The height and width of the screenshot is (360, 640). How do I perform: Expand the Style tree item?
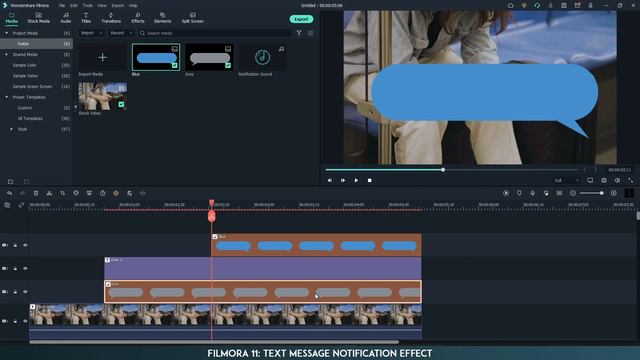pyautogui.click(x=11, y=129)
